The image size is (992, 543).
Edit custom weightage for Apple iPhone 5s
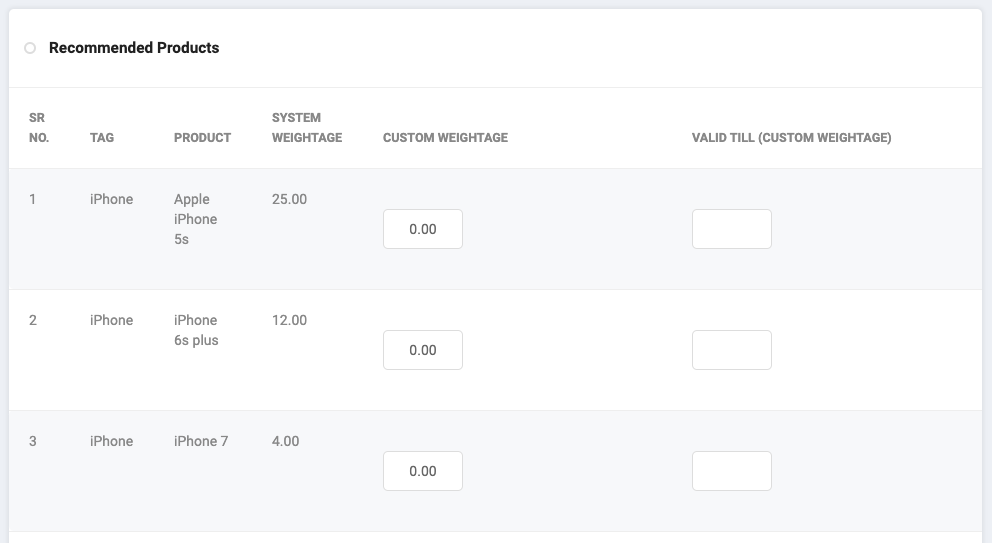point(423,229)
